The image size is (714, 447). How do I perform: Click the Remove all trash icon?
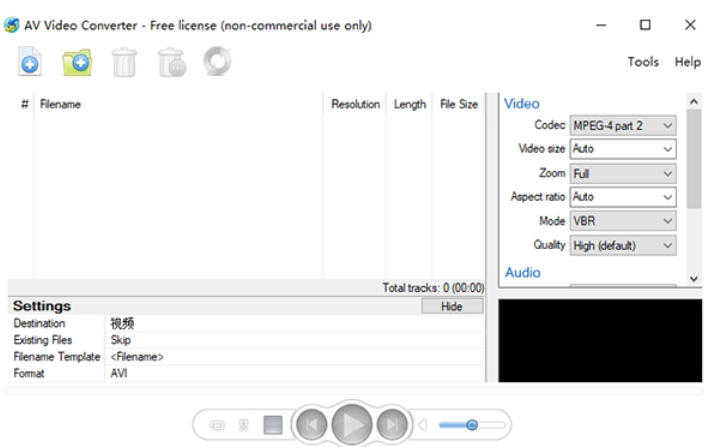pyautogui.click(x=171, y=63)
